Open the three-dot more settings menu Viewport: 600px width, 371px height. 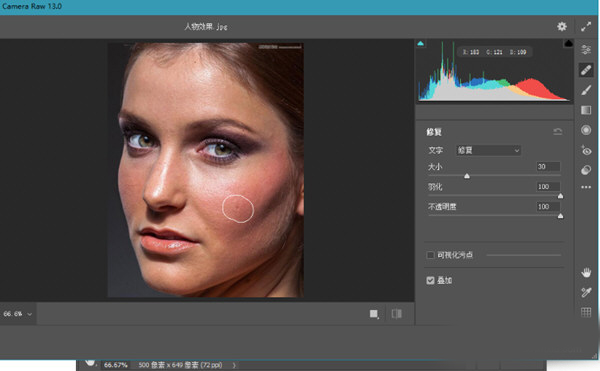click(586, 187)
